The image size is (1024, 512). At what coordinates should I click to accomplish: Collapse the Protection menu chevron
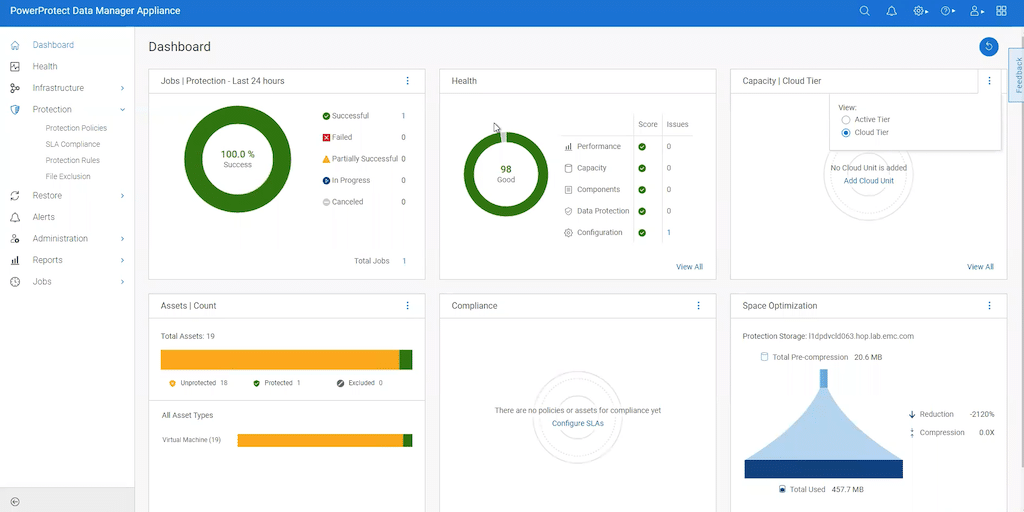(x=122, y=110)
